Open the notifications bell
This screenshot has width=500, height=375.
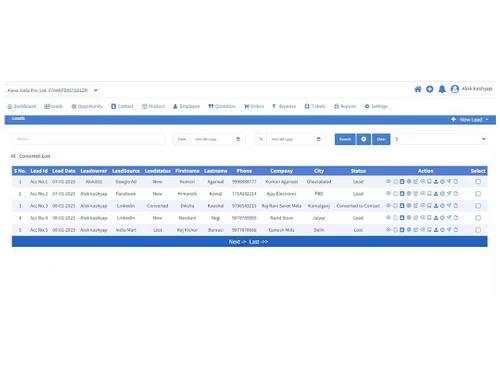[442, 89]
